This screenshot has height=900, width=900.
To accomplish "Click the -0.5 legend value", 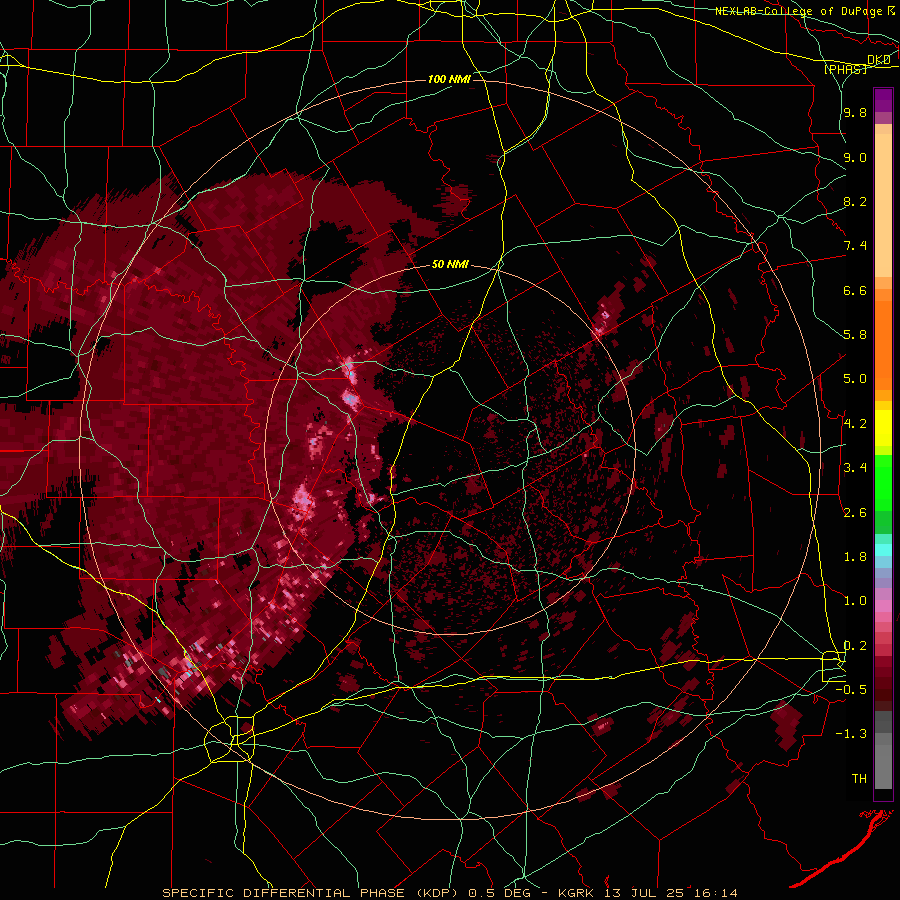I will click(852, 690).
